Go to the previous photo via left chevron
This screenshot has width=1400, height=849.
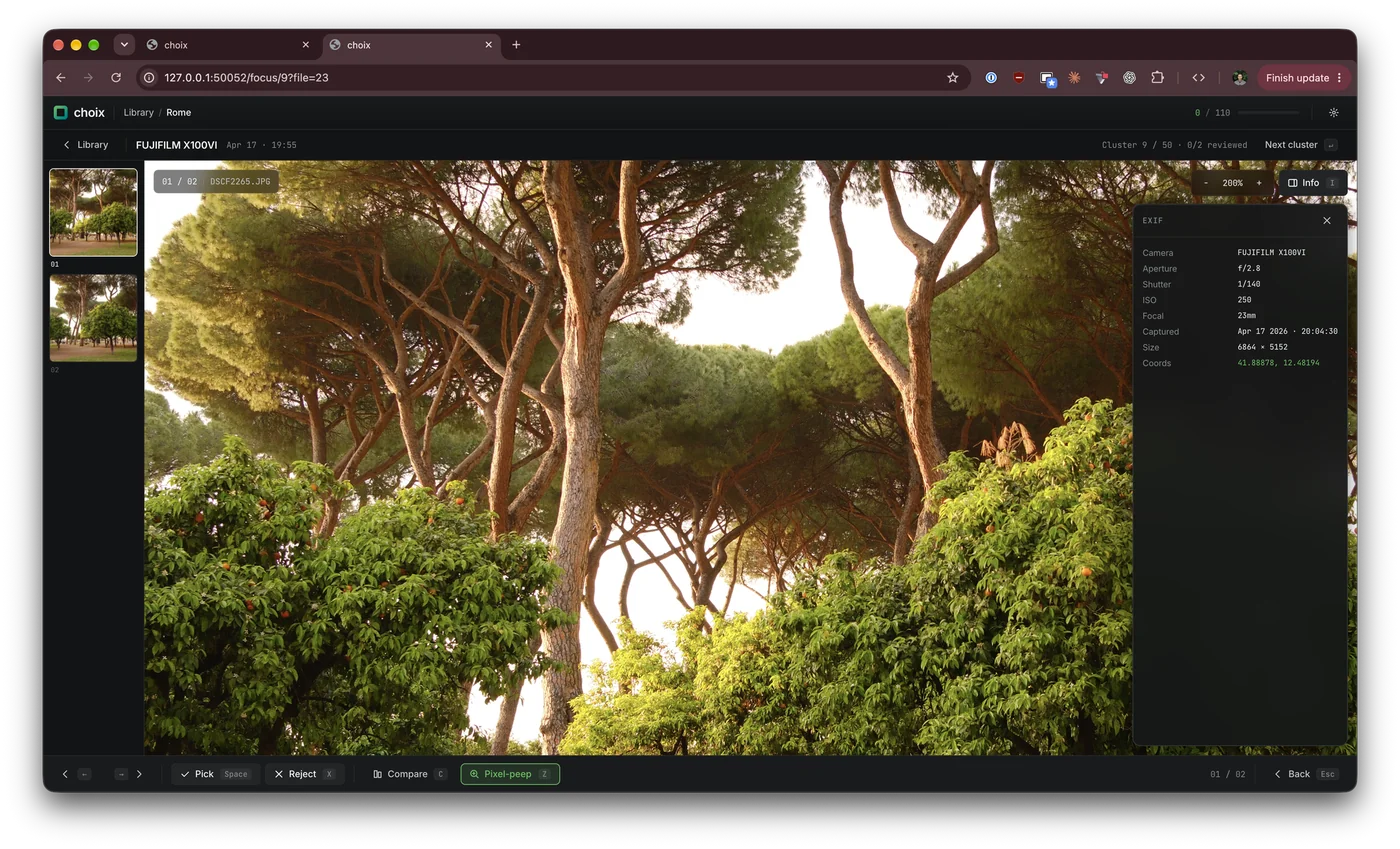65,774
